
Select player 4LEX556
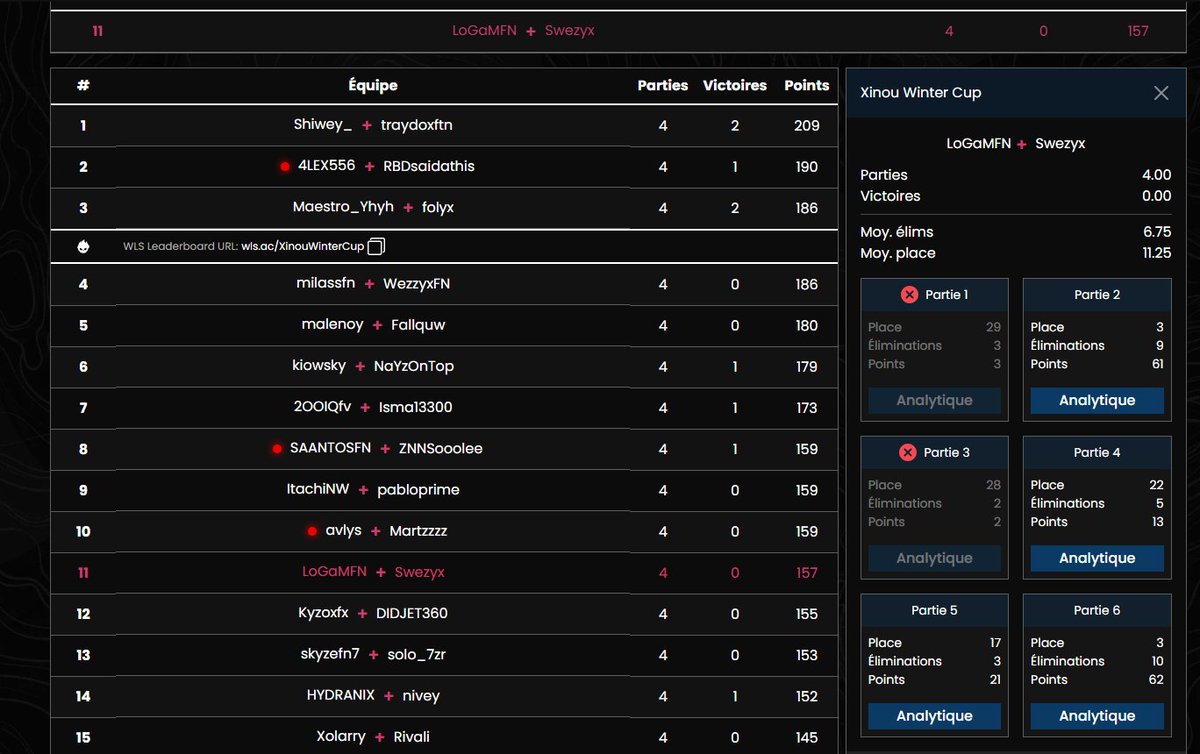[x=327, y=166]
